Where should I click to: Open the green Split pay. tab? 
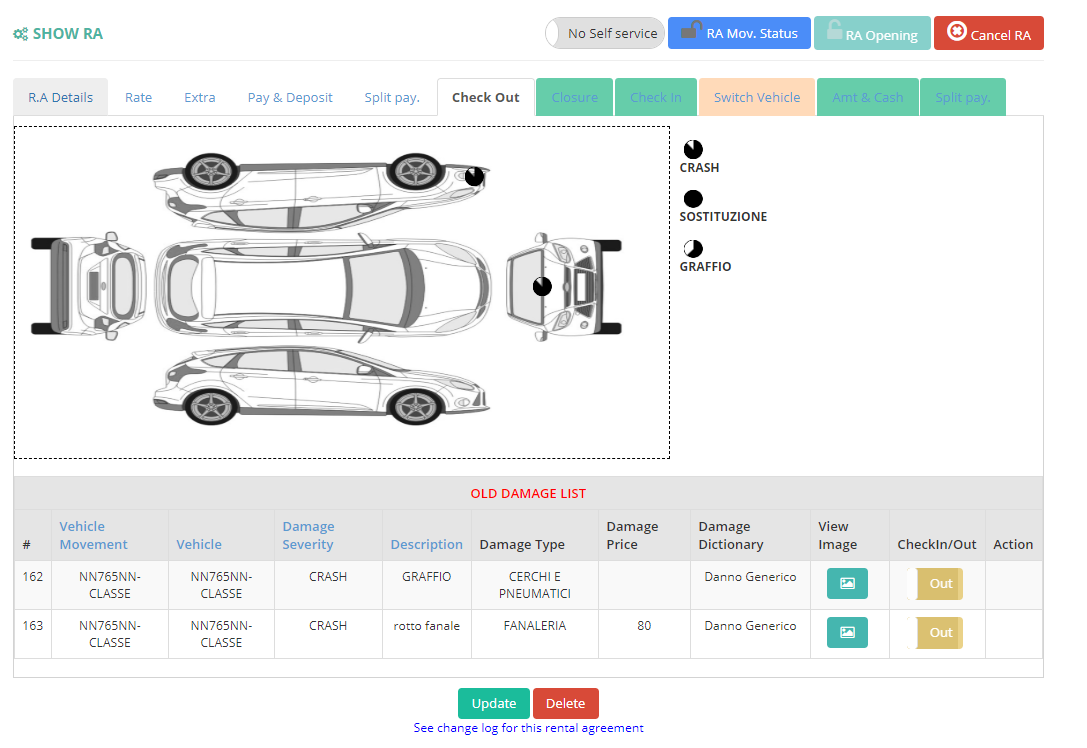pyautogui.click(x=963, y=97)
